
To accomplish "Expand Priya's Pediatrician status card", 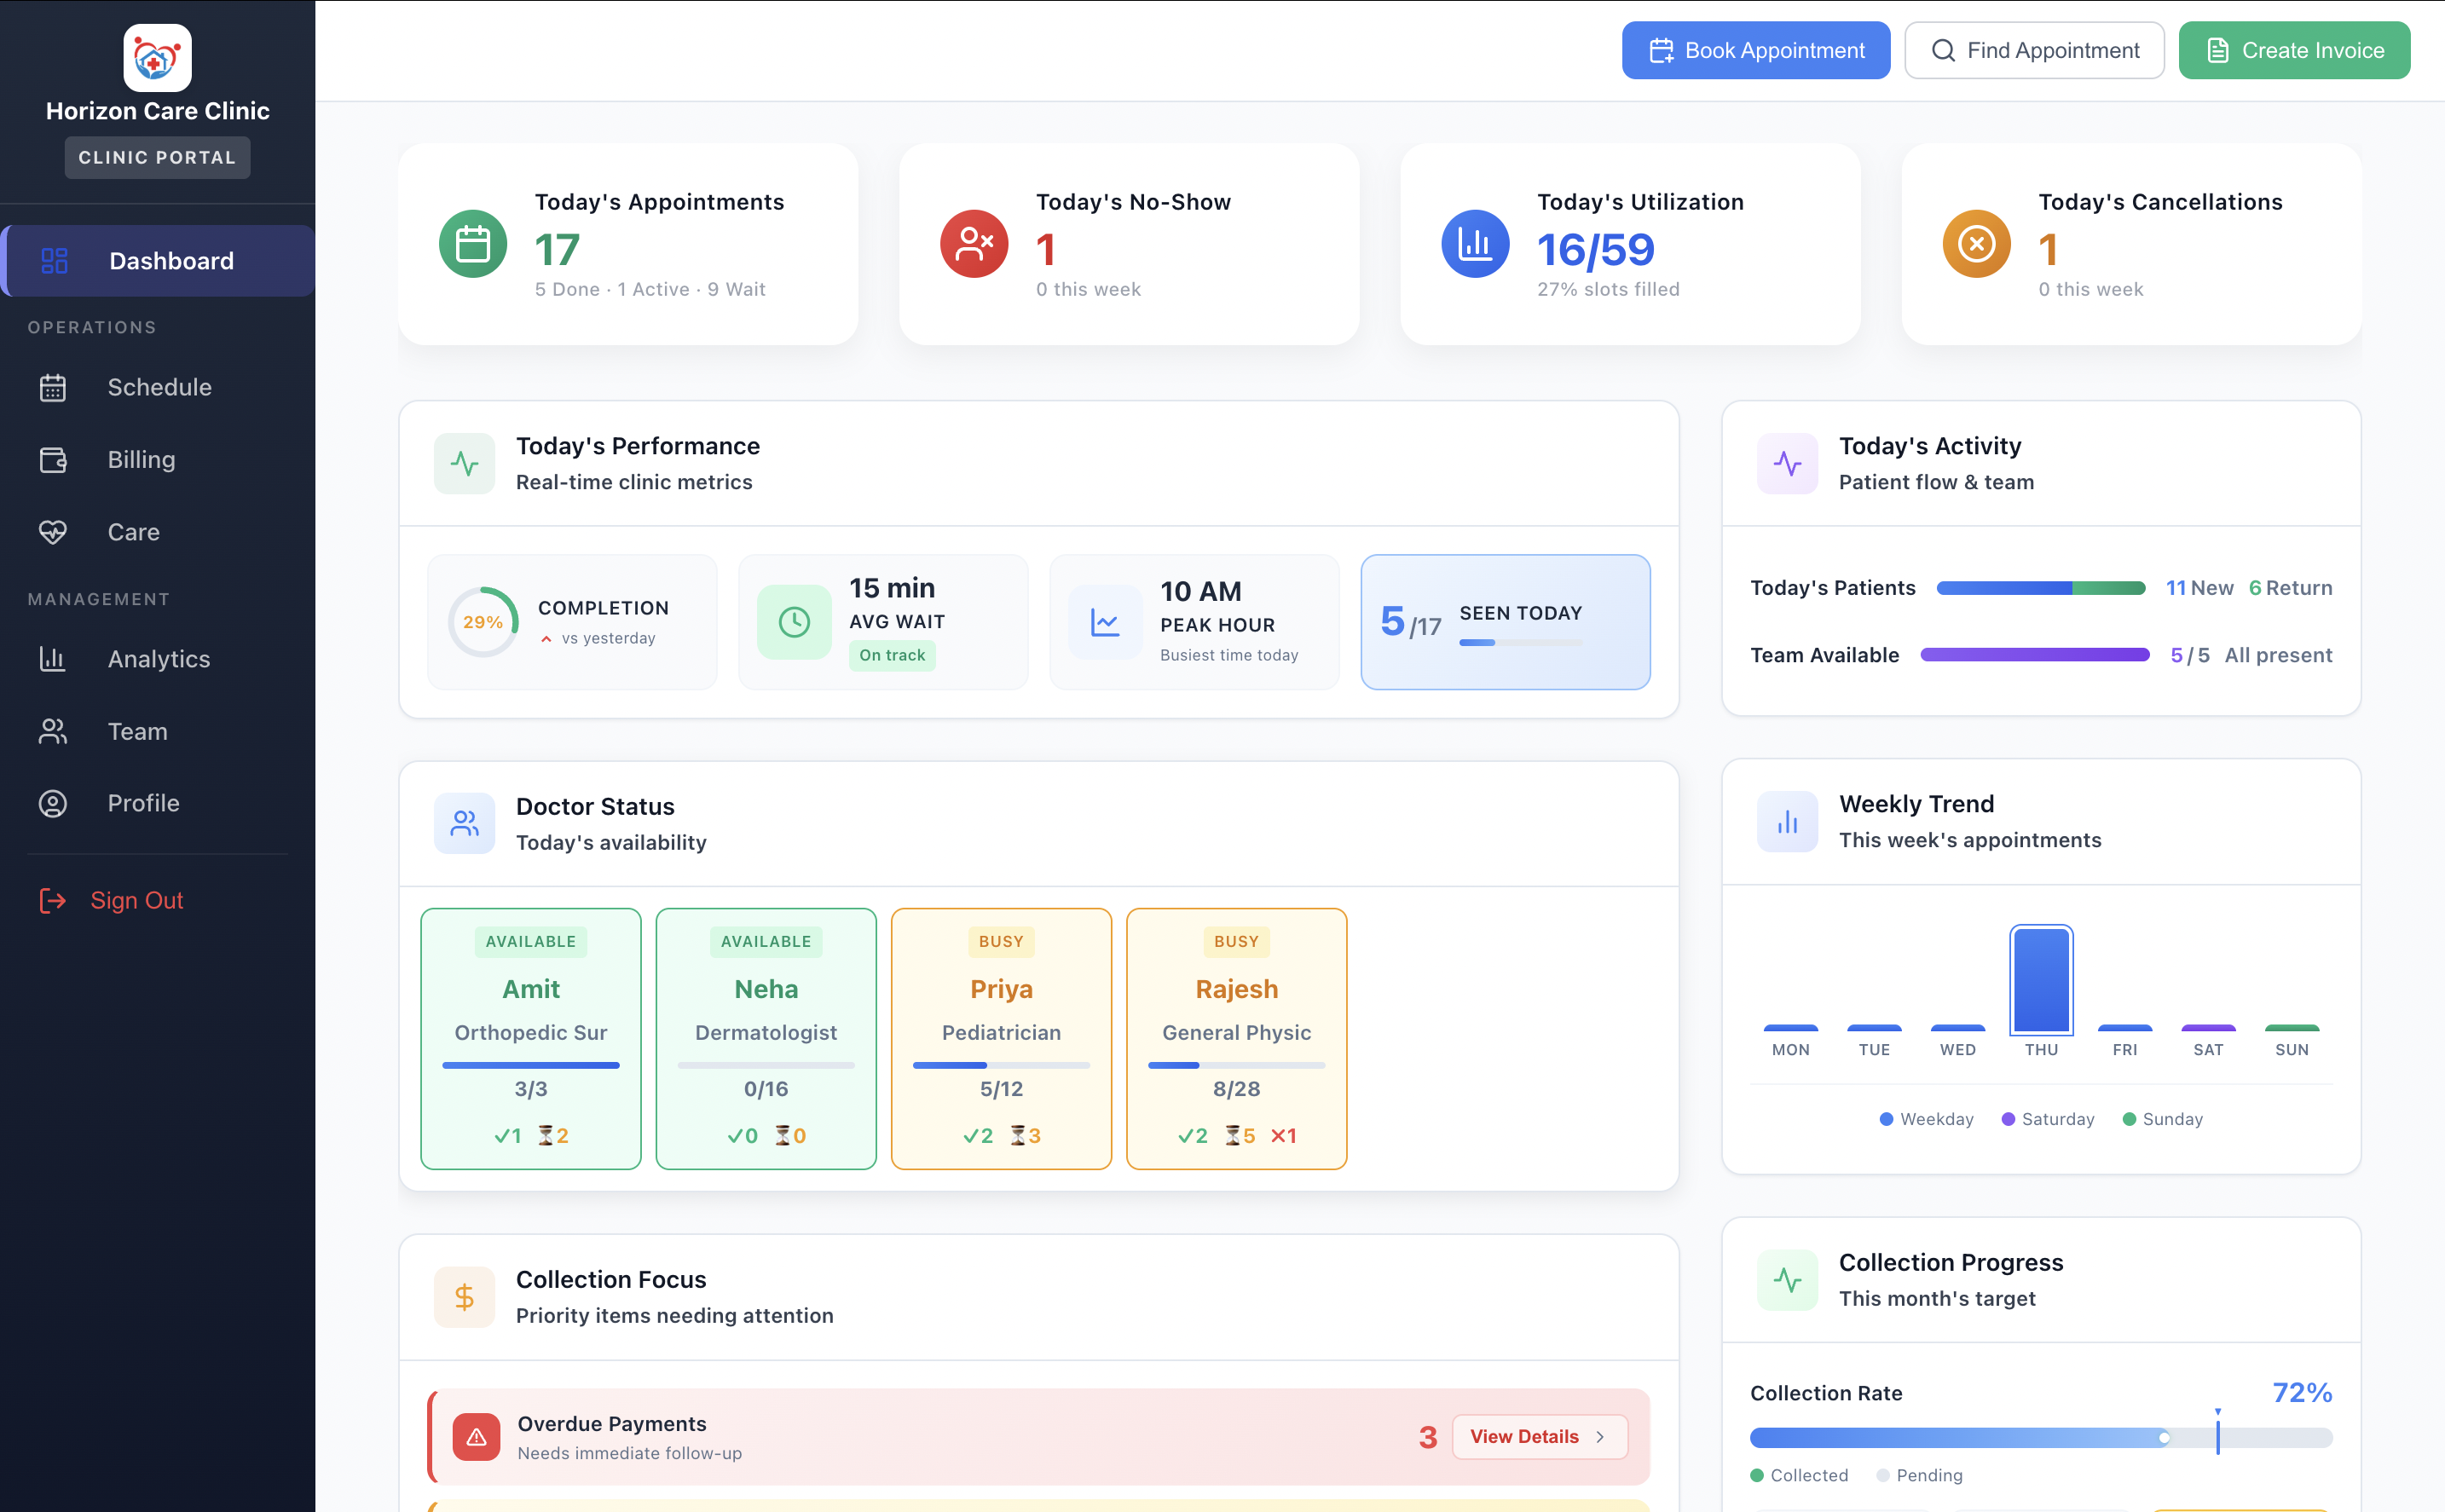I will coord(1001,1039).
